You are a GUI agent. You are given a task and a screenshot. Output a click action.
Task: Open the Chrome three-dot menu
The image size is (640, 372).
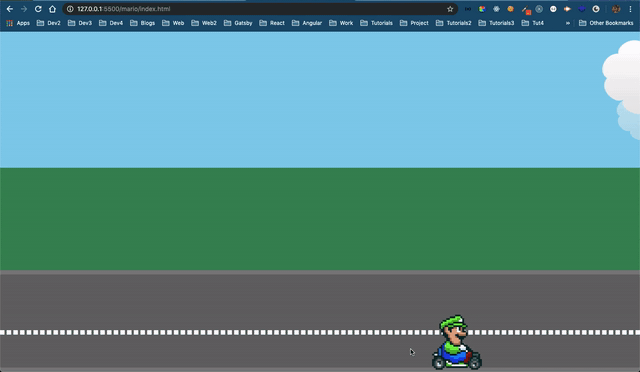630,9
